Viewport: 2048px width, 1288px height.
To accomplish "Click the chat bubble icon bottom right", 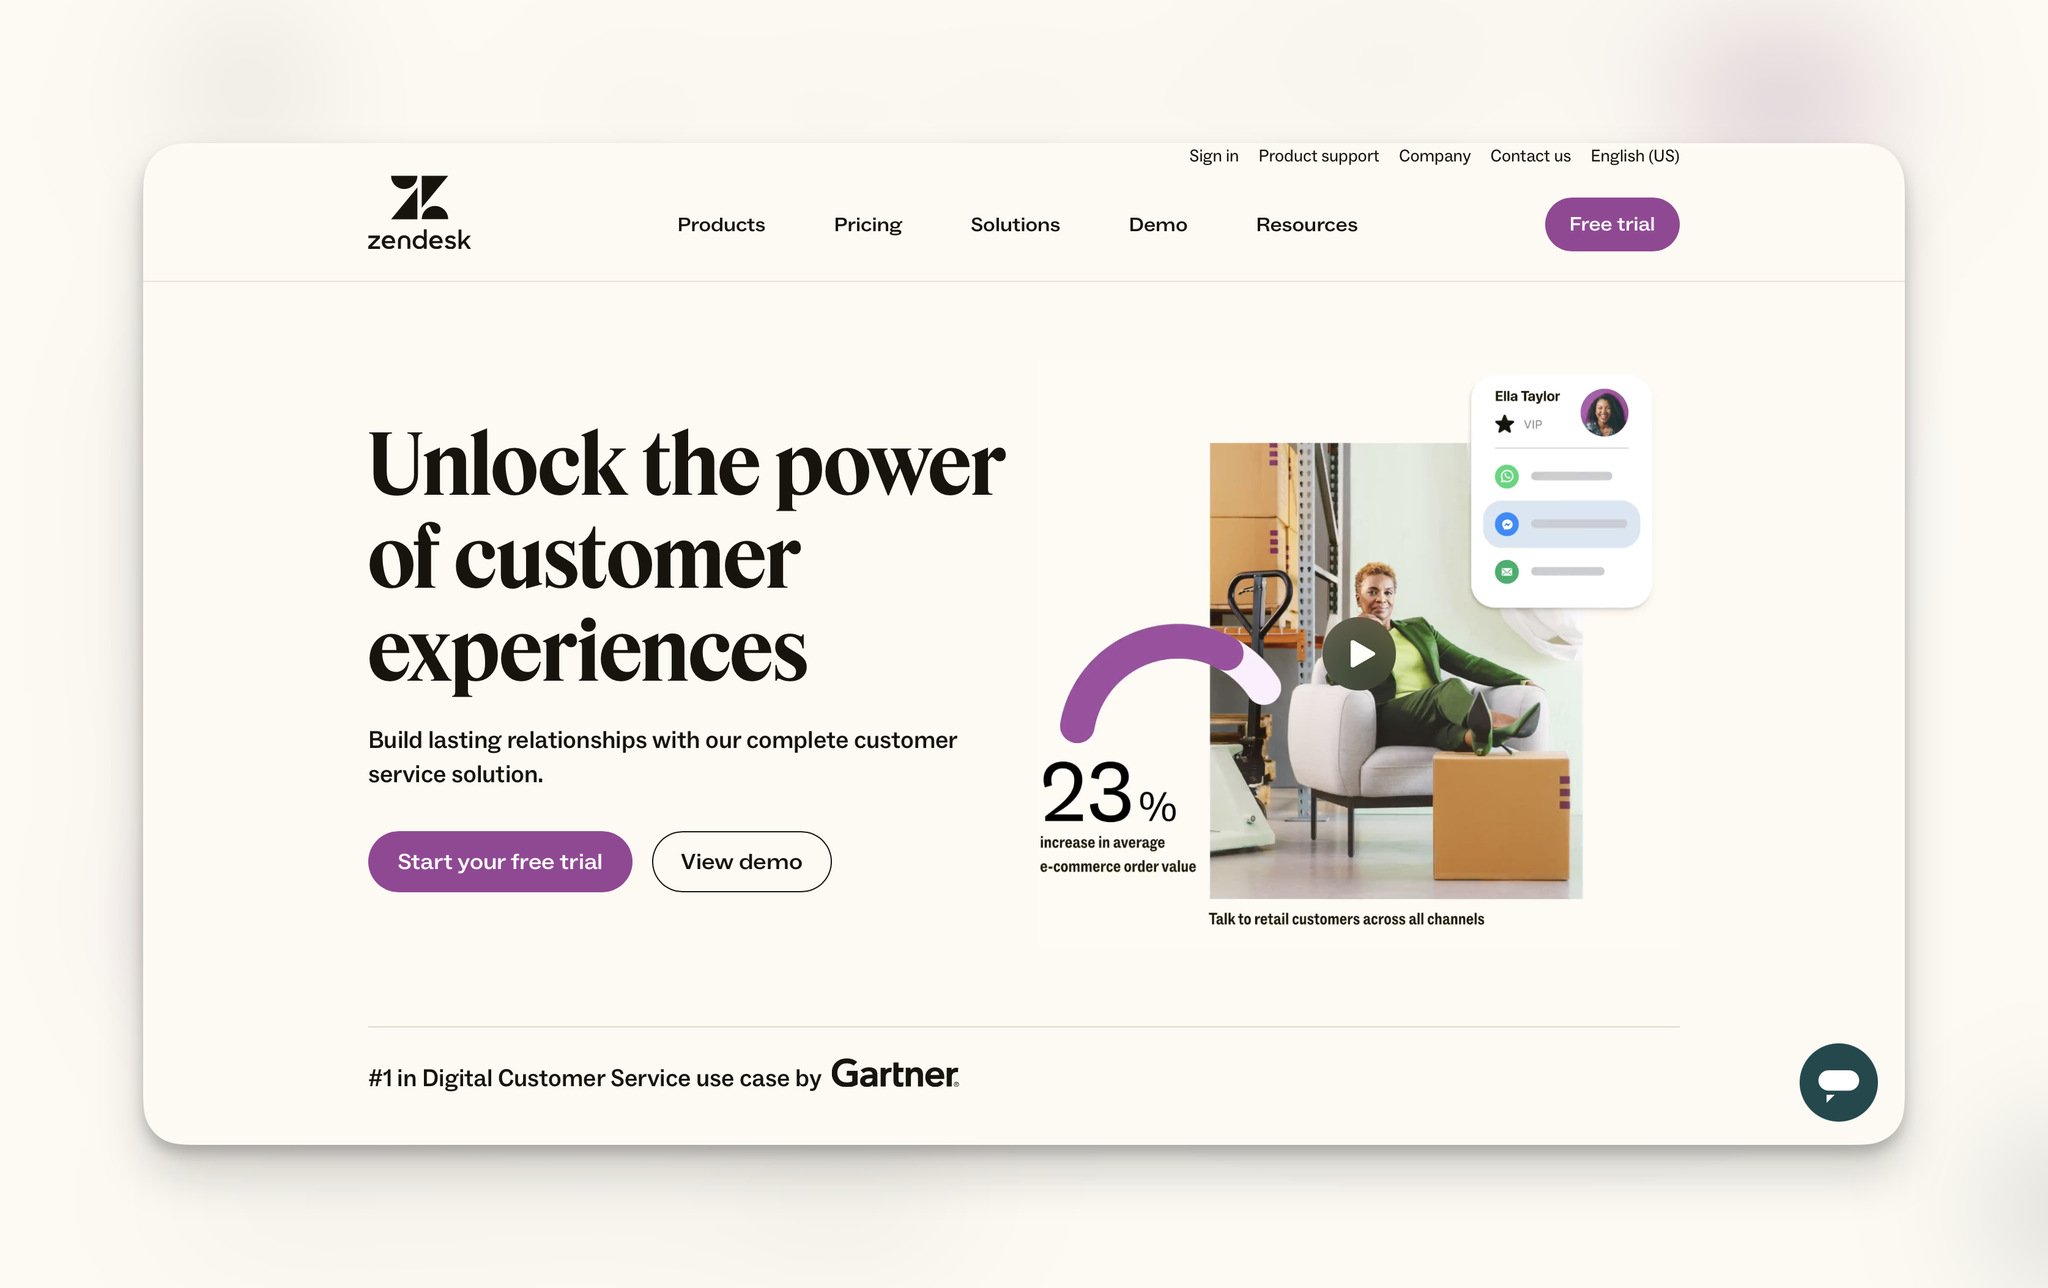I will tap(1839, 1082).
